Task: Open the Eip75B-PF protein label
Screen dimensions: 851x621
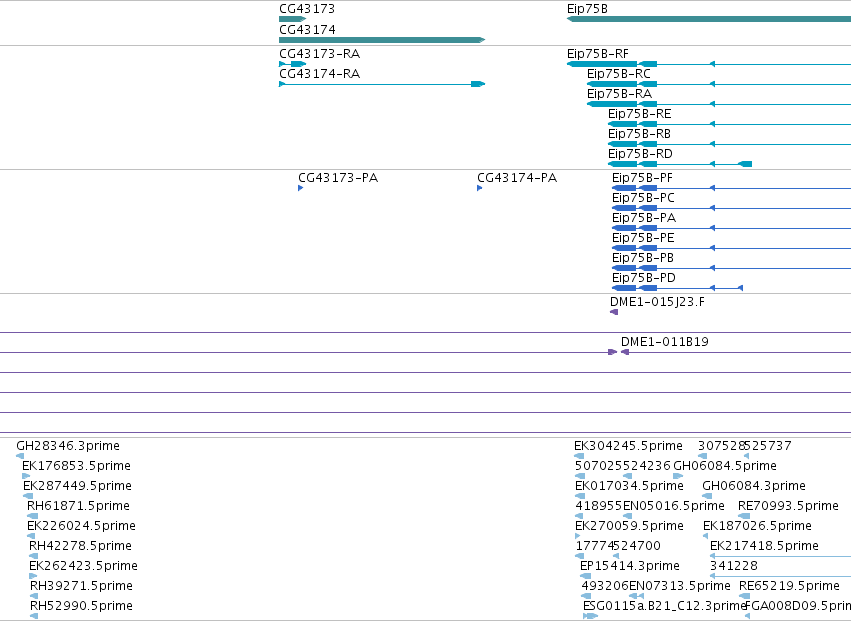Action: tap(643, 178)
